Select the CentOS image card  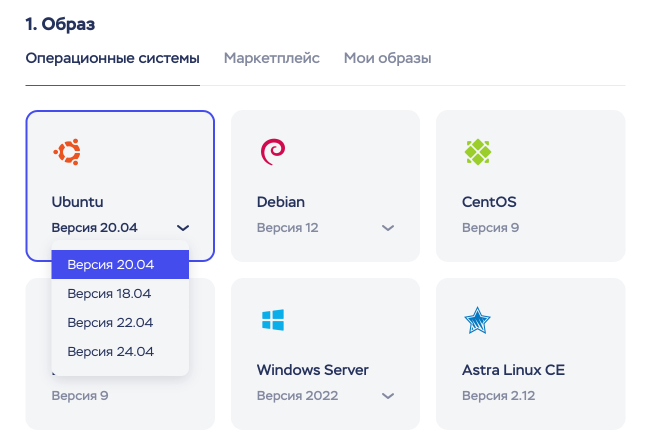point(530,186)
